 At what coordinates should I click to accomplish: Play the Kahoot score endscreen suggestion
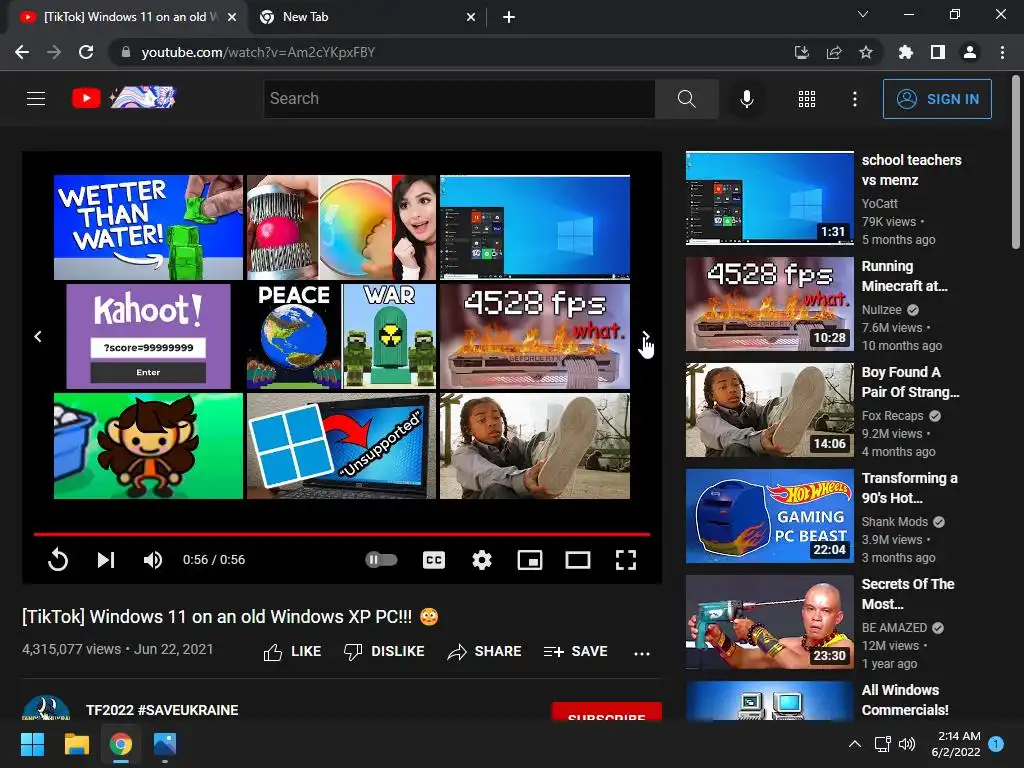(x=148, y=336)
